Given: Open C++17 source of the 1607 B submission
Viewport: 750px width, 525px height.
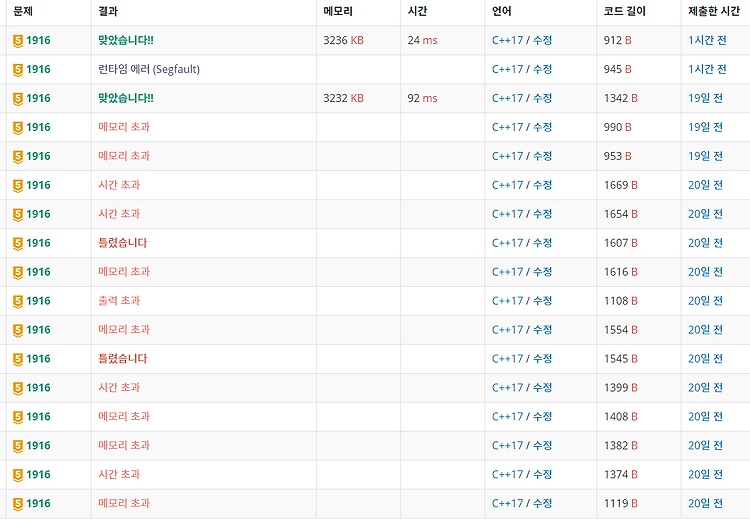Looking at the screenshot, I should pyautogui.click(x=507, y=243).
